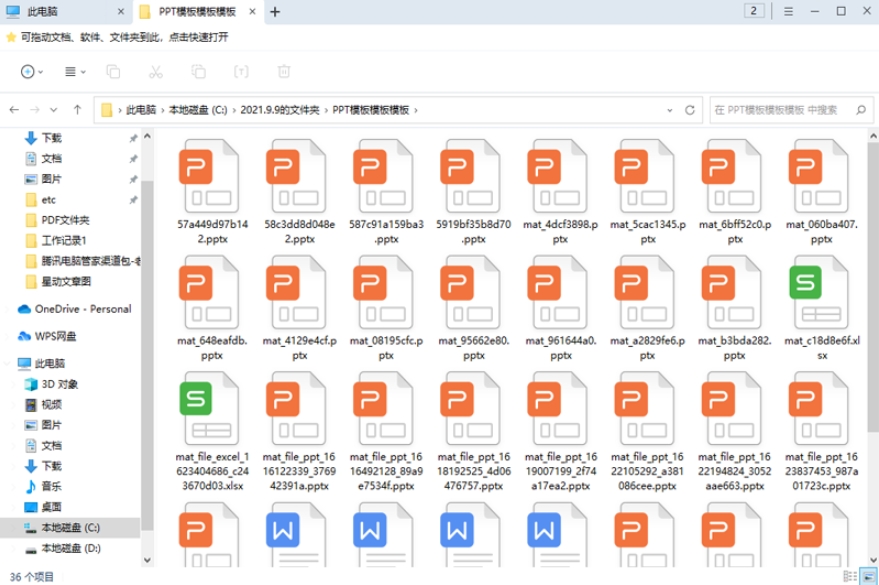Image resolution: width=879 pixels, height=585 pixels.
Task: Select file 587c91a159ba3.pptx
Action: (x=386, y=192)
